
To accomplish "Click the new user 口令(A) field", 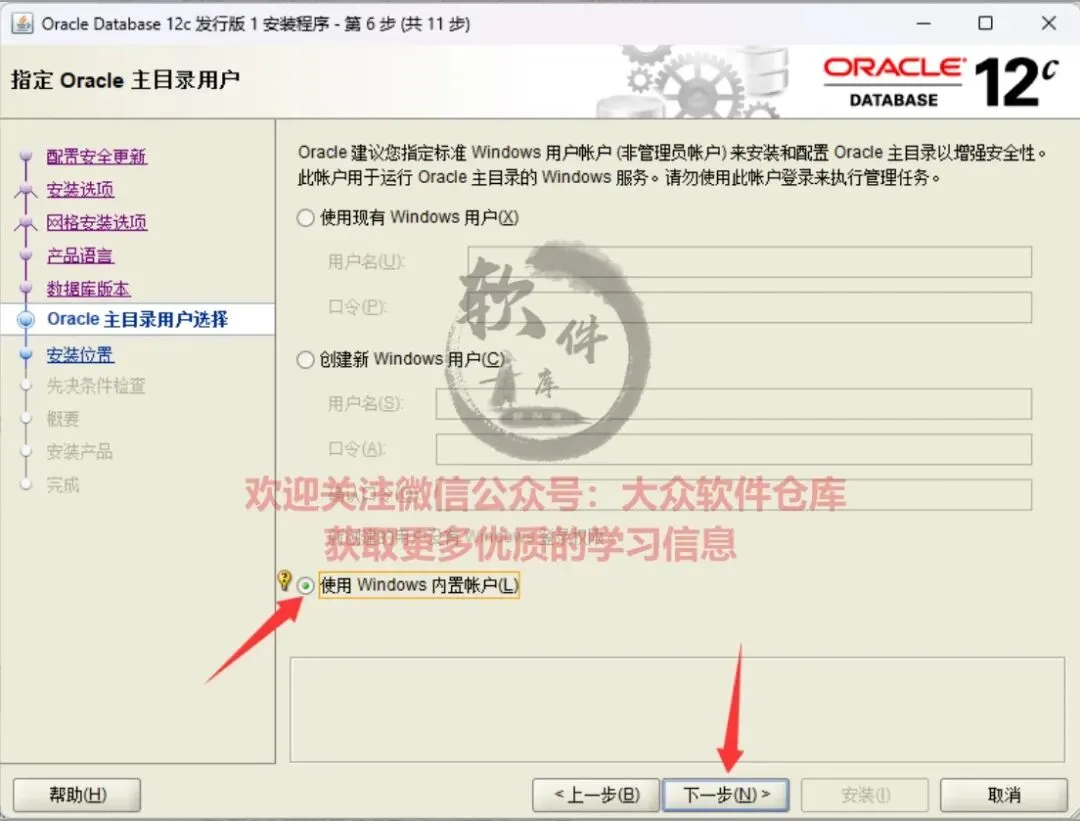I will pos(734,449).
